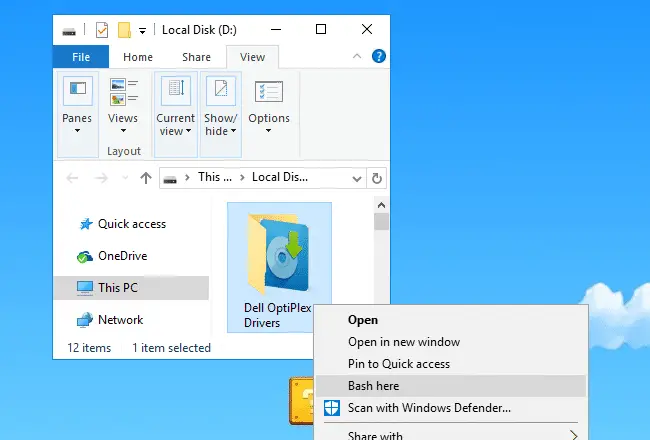The image size is (650, 440).
Task: Click the 12 items status text
Action: pyautogui.click(x=89, y=348)
